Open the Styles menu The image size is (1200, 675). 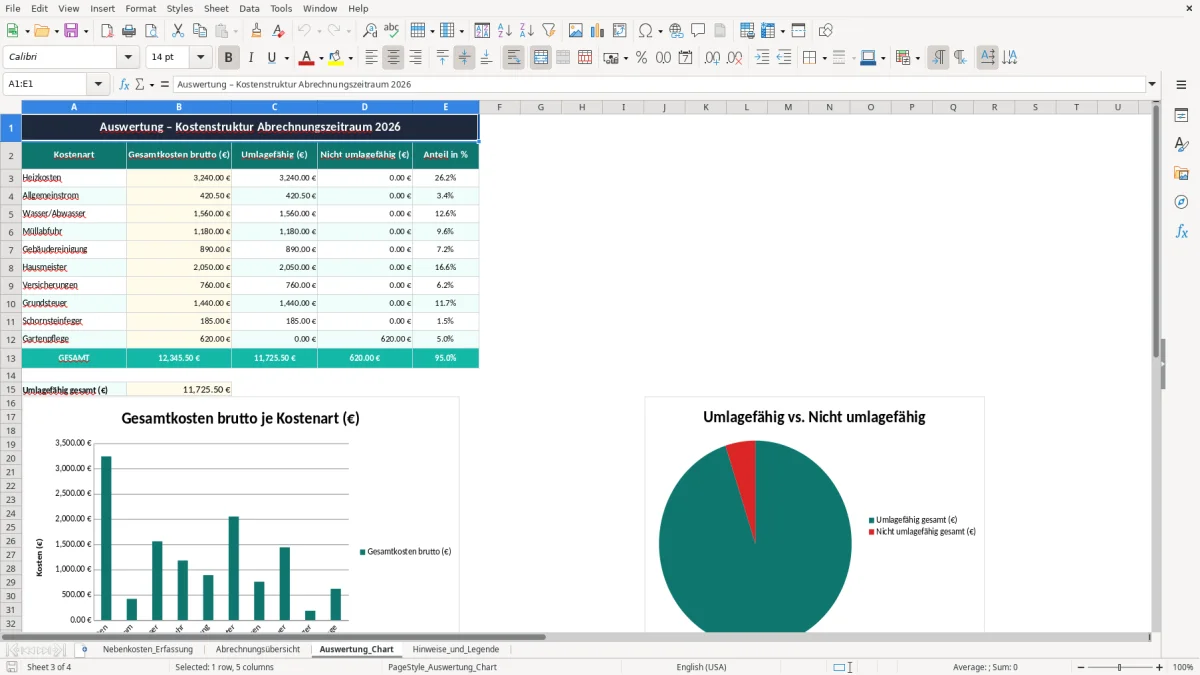pos(180,8)
